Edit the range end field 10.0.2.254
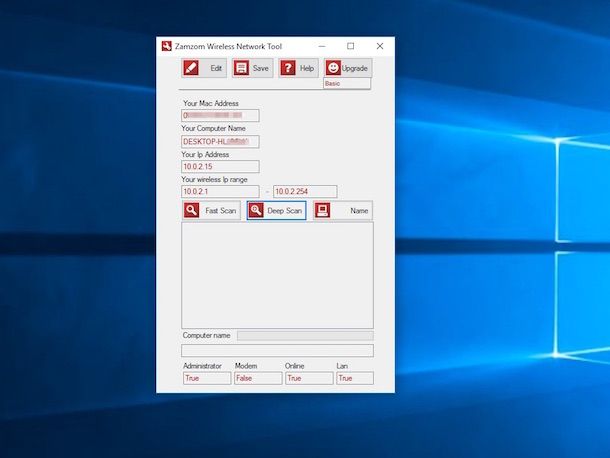This screenshot has width=610, height=458. tap(305, 191)
